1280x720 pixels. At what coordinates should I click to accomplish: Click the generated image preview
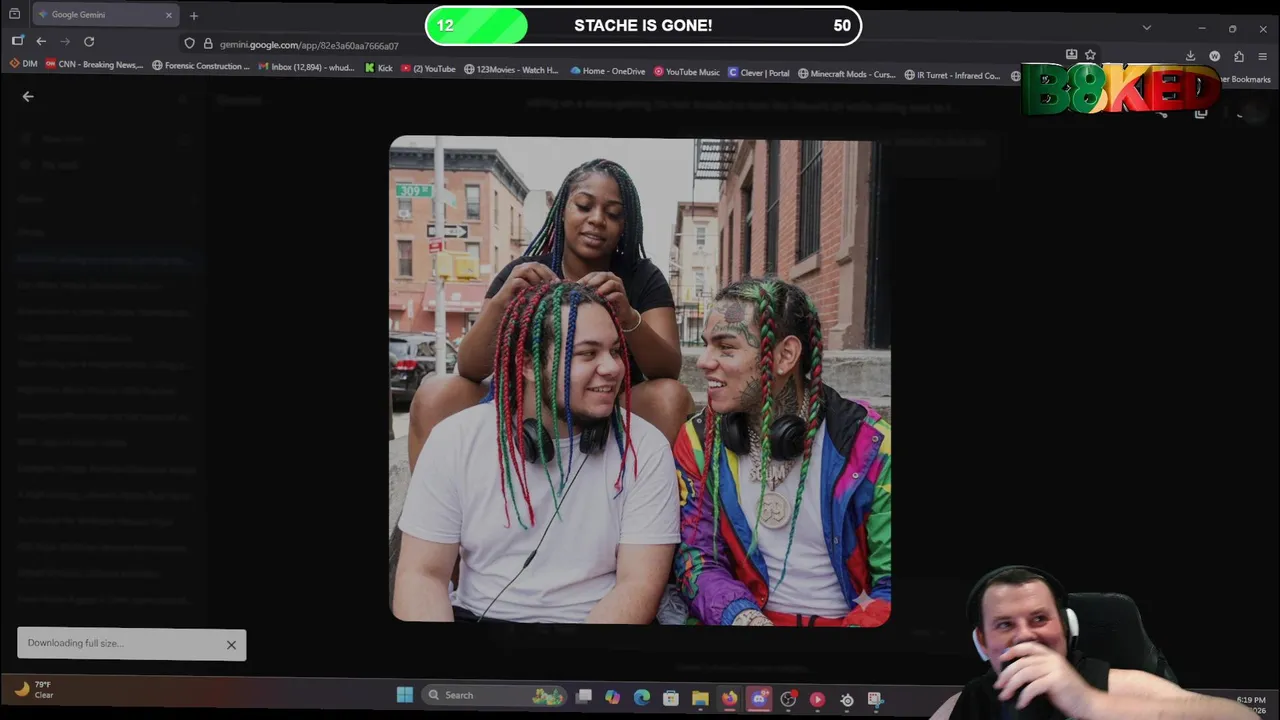(640, 380)
